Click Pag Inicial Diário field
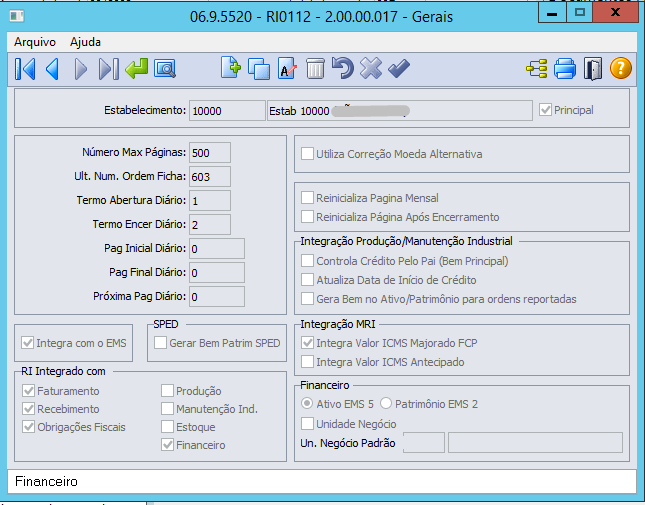Screen dimensions: 645x505 (x=217, y=248)
